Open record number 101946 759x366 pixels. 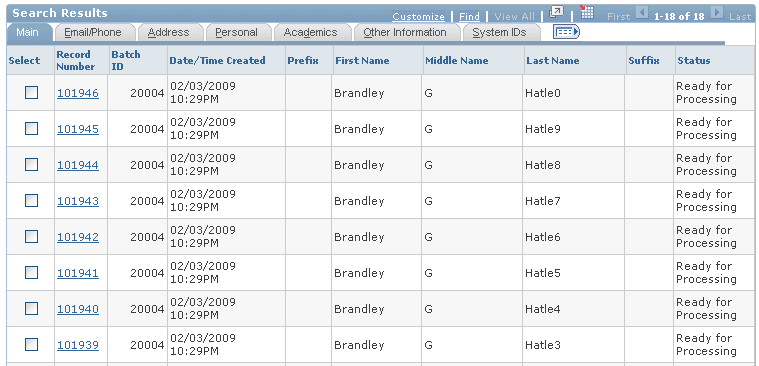(78, 93)
